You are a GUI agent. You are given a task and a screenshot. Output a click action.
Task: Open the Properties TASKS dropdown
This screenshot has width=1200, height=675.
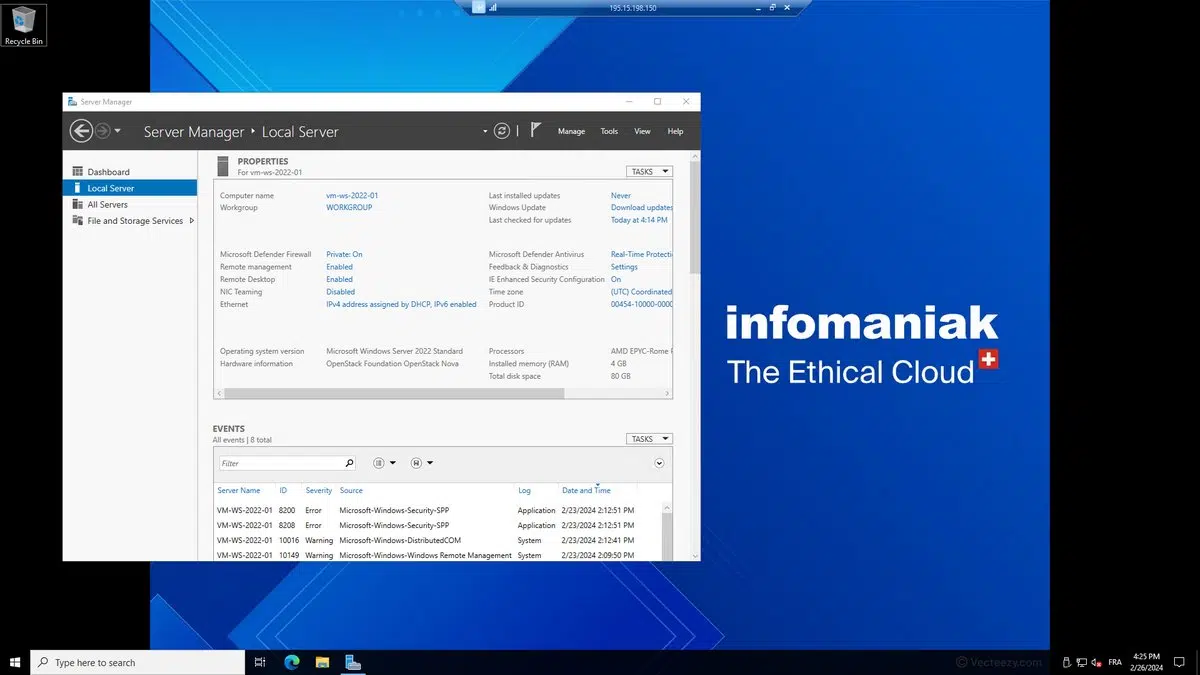point(648,171)
